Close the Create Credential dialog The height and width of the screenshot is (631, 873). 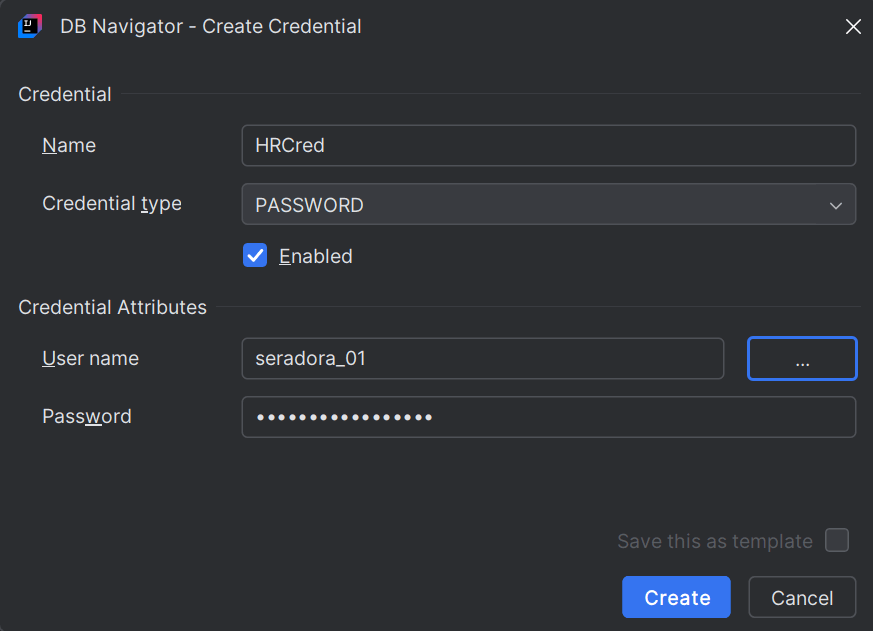click(x=853, y=26)
